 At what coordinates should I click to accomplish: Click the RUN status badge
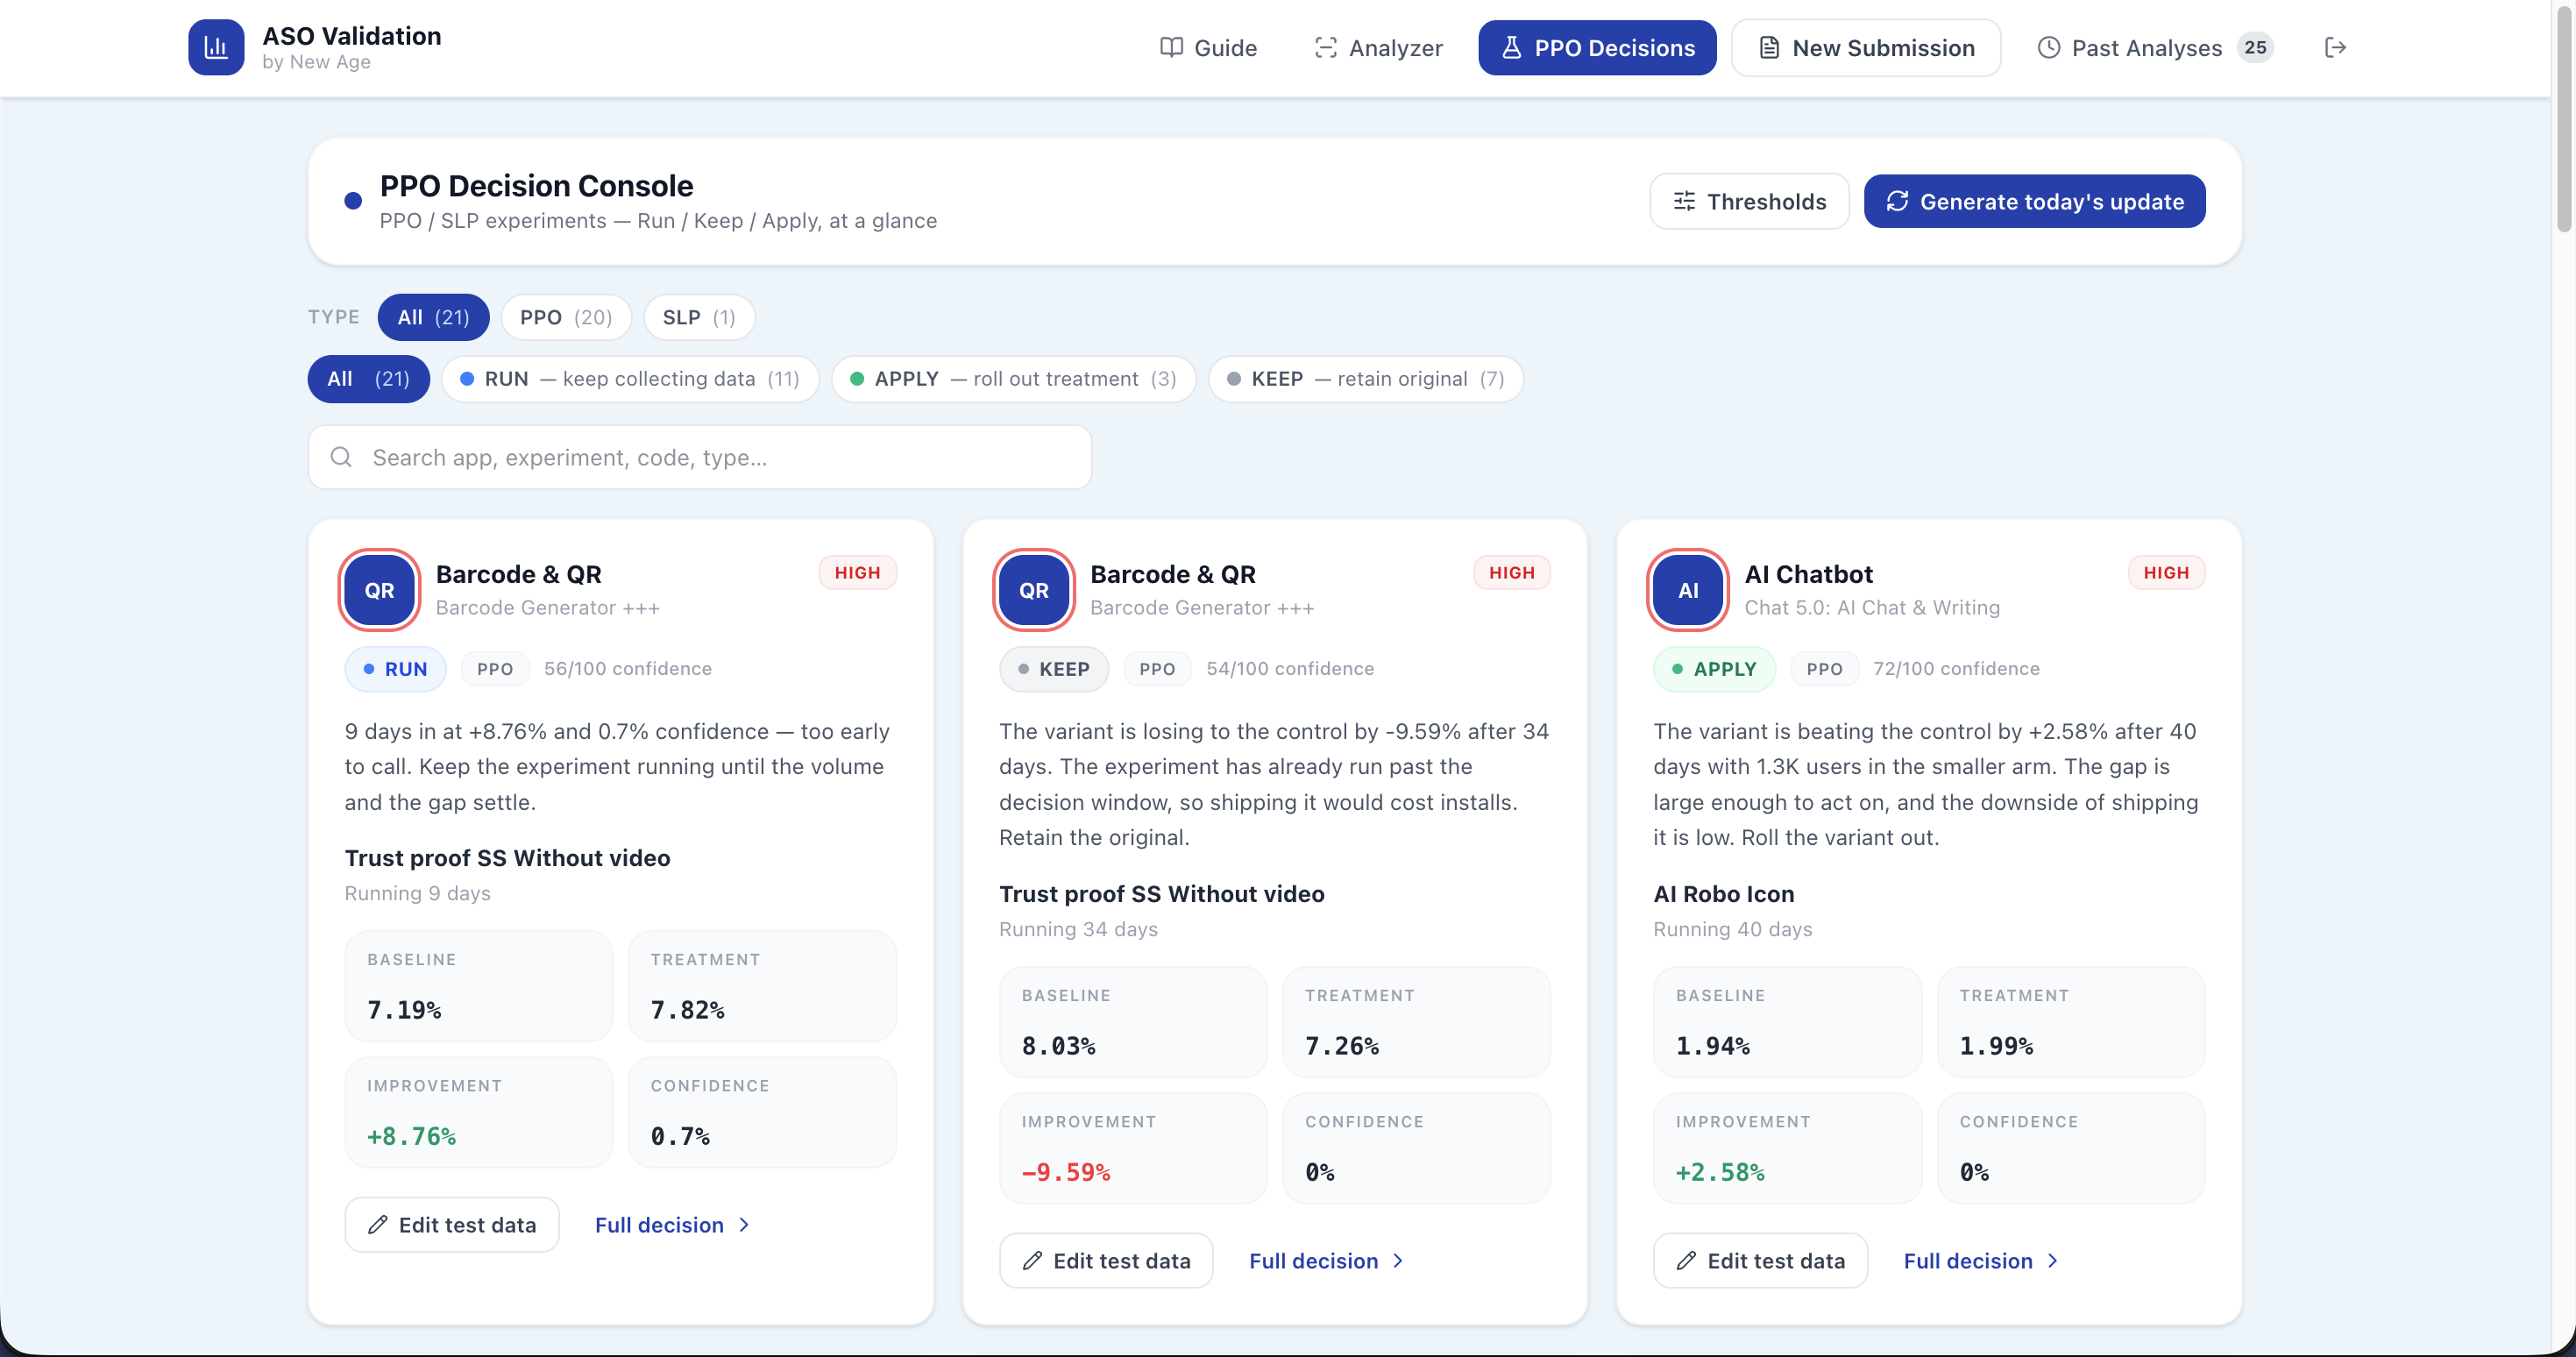tap(395, 669)
